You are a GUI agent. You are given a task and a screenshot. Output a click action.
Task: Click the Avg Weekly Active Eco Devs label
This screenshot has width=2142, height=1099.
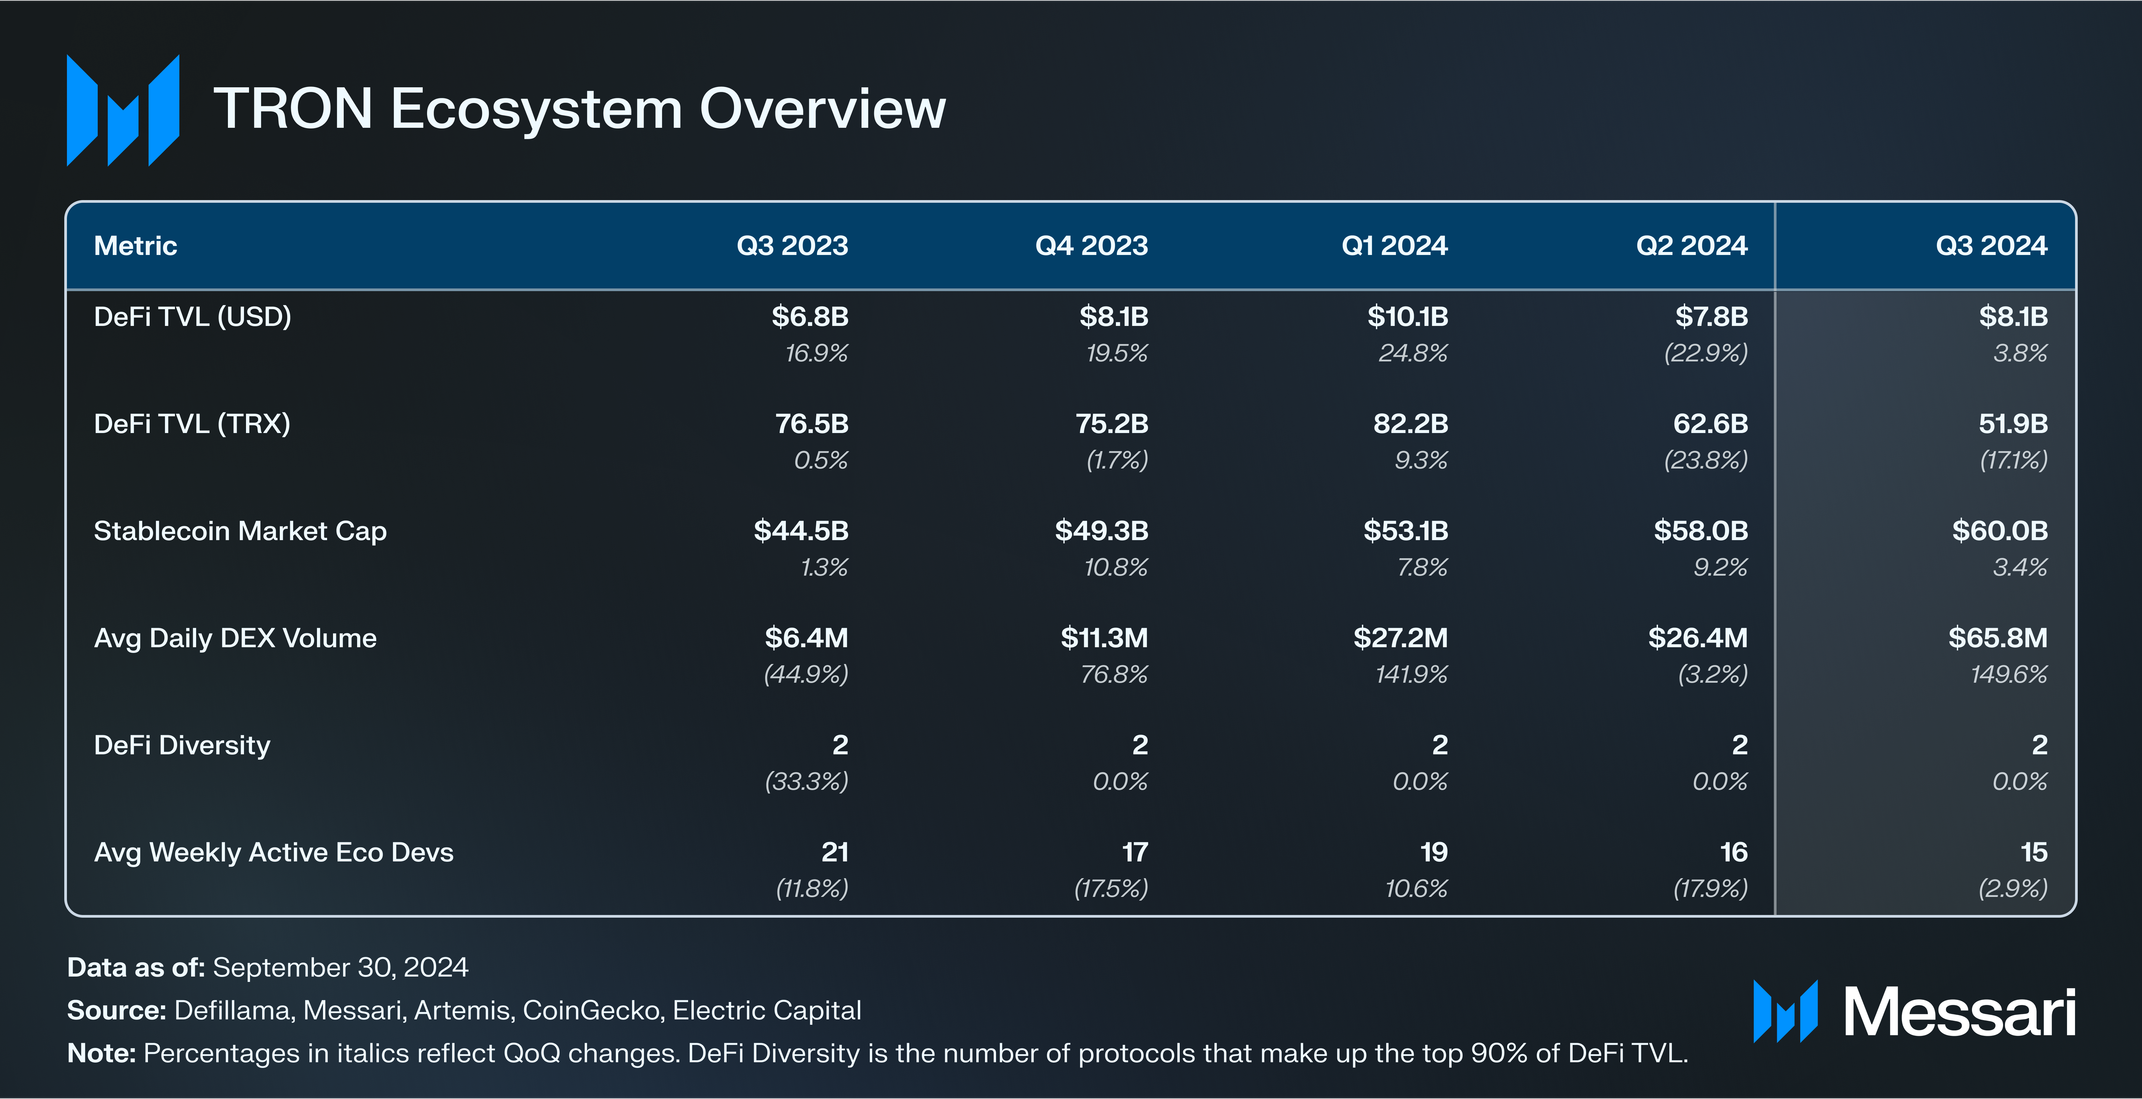273,852
